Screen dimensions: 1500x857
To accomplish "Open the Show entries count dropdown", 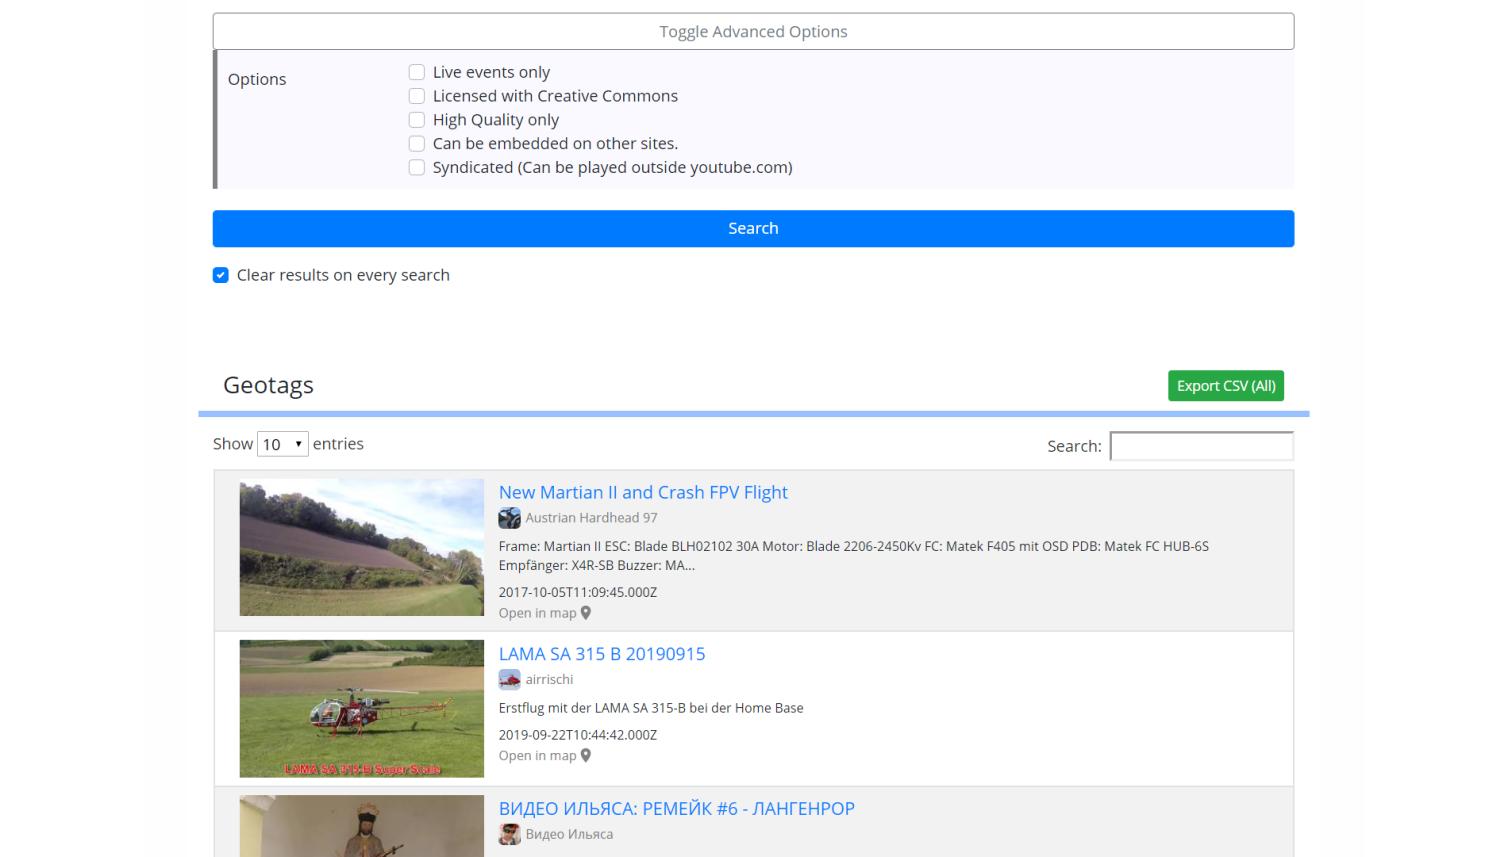I will [282, 444].
